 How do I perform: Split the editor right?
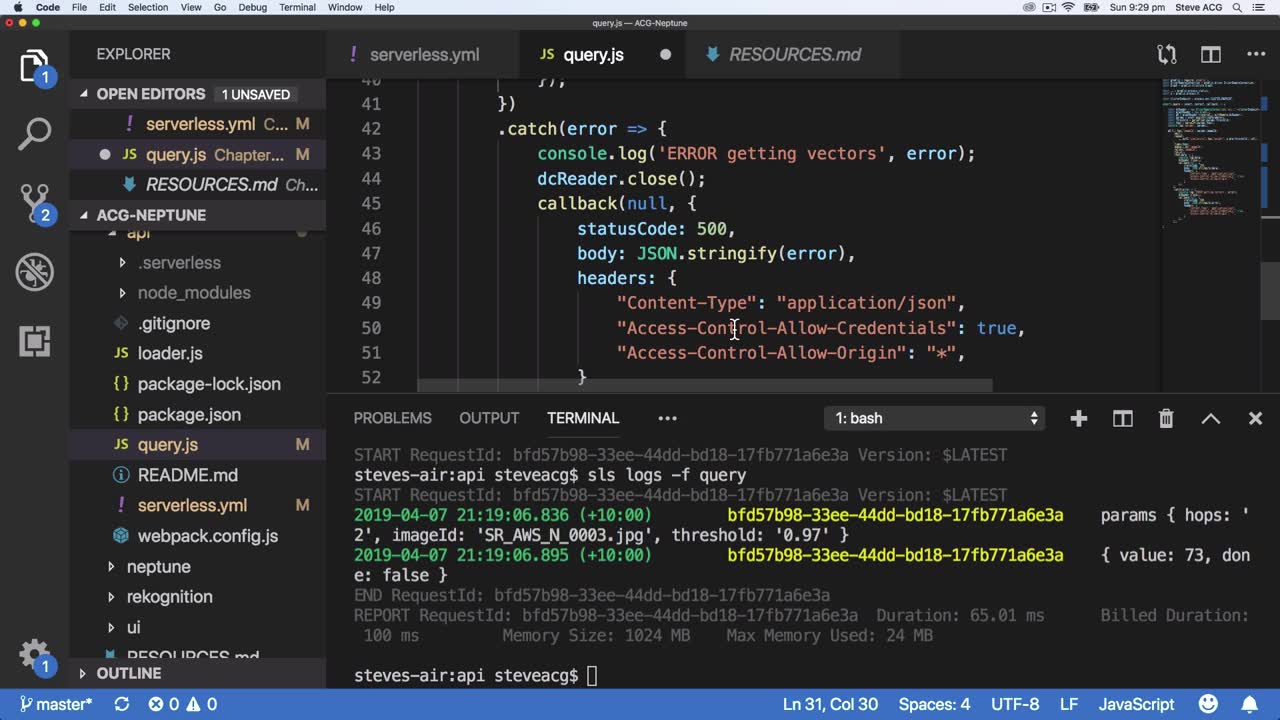1211,55
